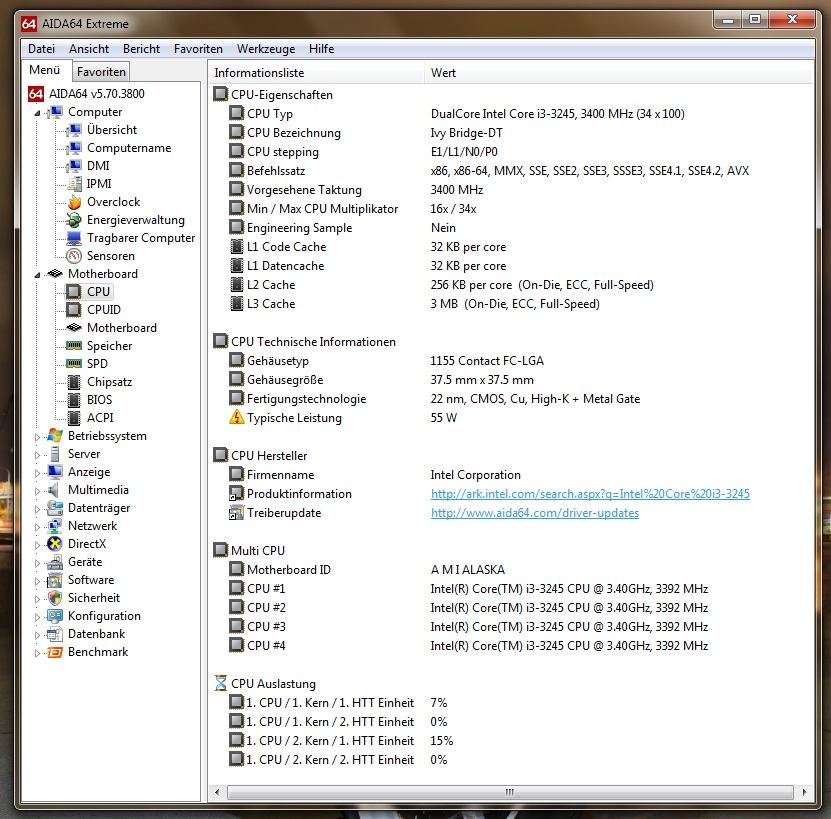Expand the Betriebssystem node
The width and height of the screenshot is (831, 819).
point(37,437)
